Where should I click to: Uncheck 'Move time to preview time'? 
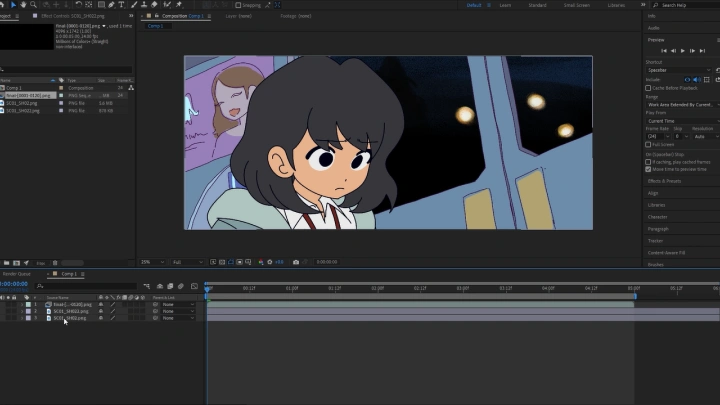[648, 169]
